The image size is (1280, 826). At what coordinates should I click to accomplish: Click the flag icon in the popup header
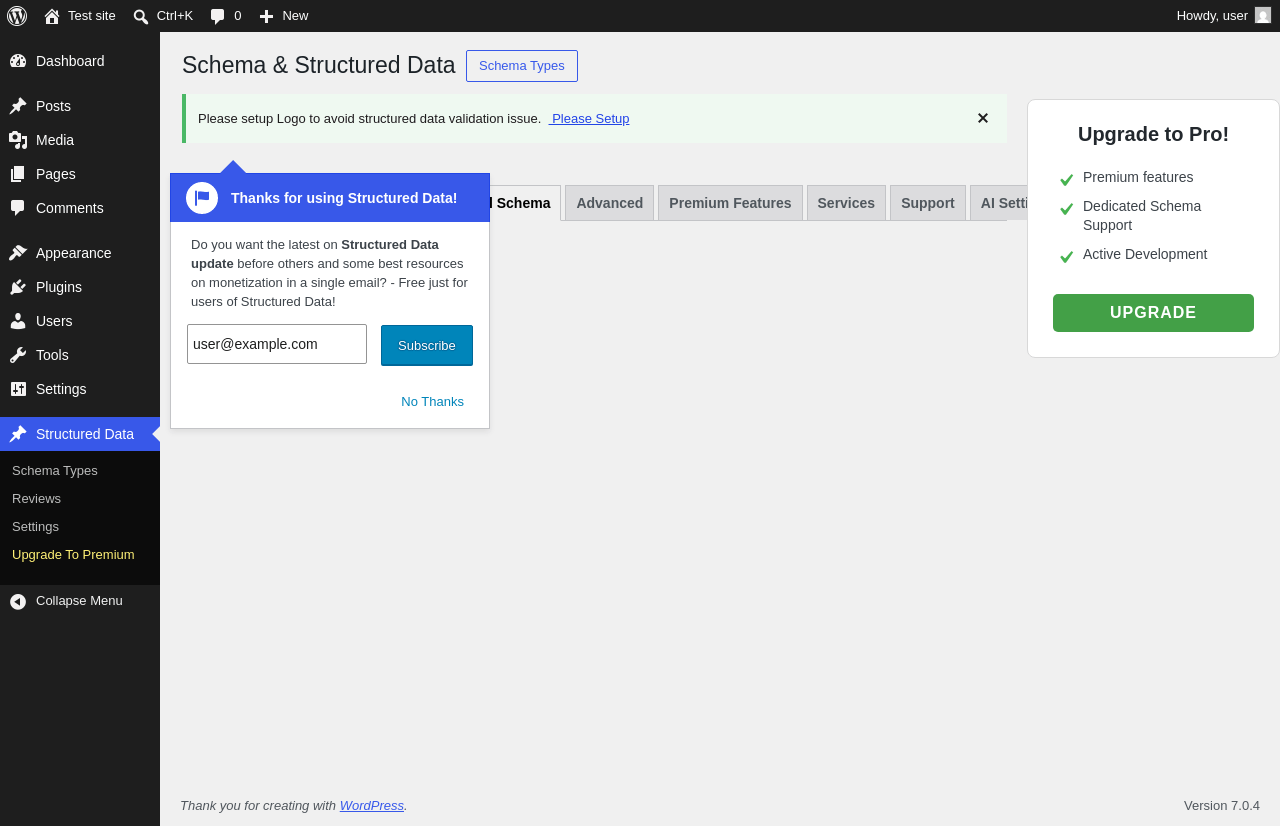click(202, 198)
